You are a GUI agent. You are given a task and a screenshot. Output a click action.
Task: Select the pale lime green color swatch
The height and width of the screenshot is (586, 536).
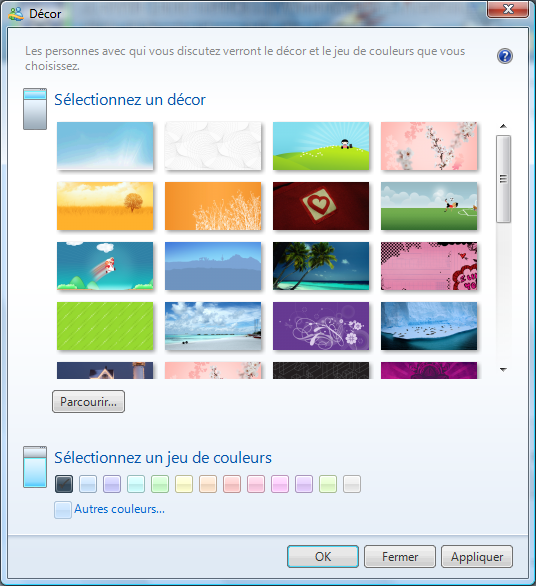[x=328, y=484]
